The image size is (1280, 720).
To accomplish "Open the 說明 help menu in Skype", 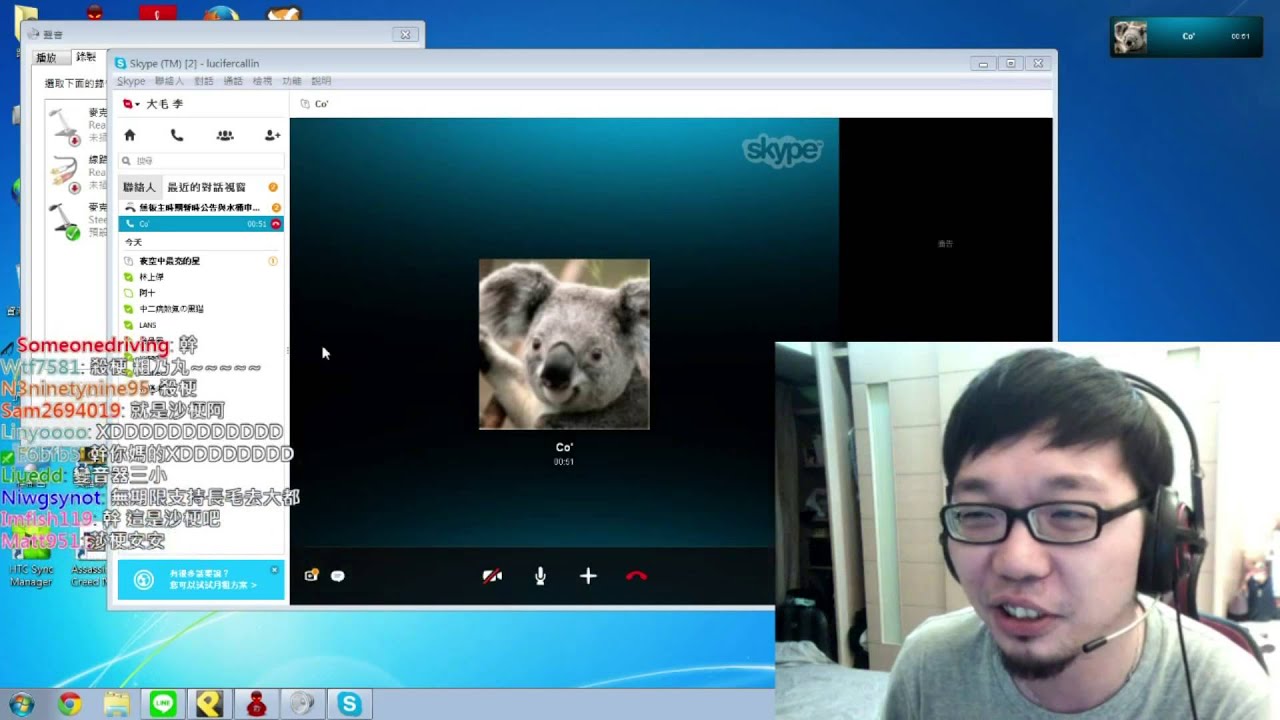I will click(321, 81).
